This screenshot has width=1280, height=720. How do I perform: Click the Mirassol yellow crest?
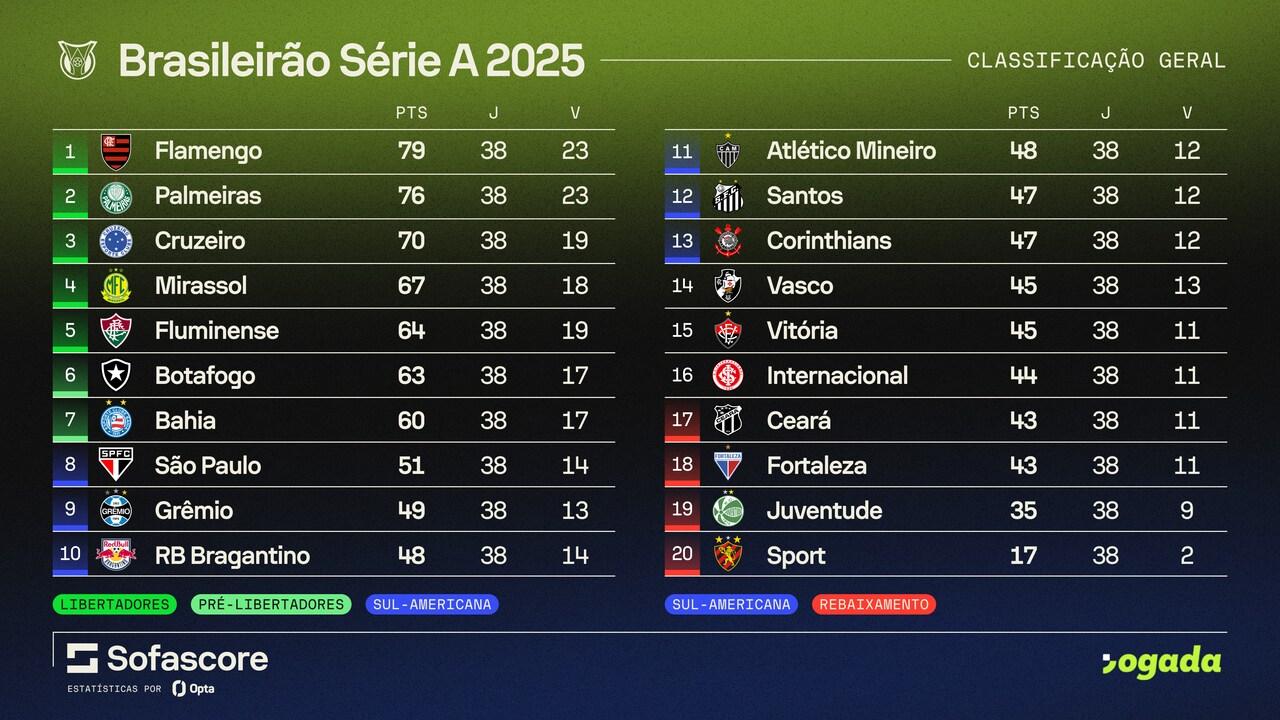pos(116,286)
